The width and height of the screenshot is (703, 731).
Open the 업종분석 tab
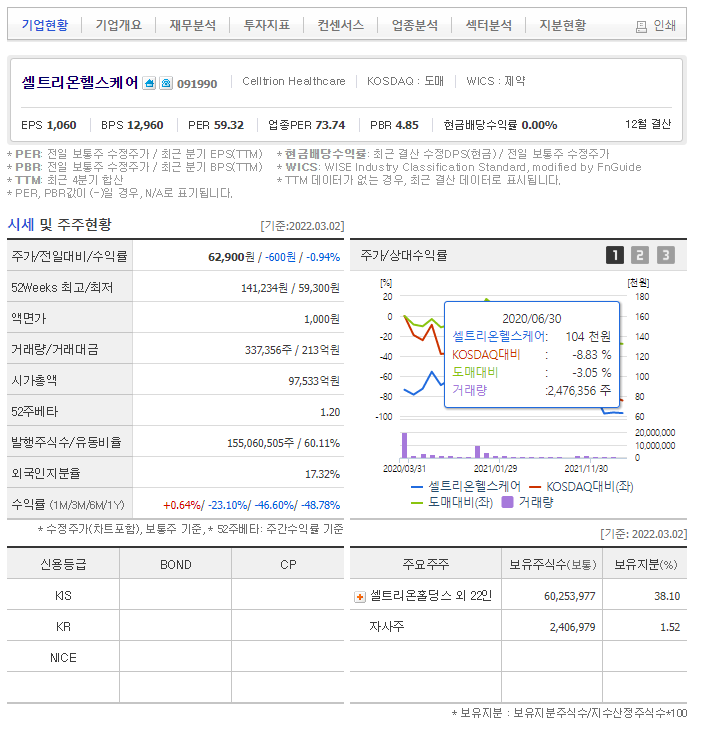coord(414,25)
